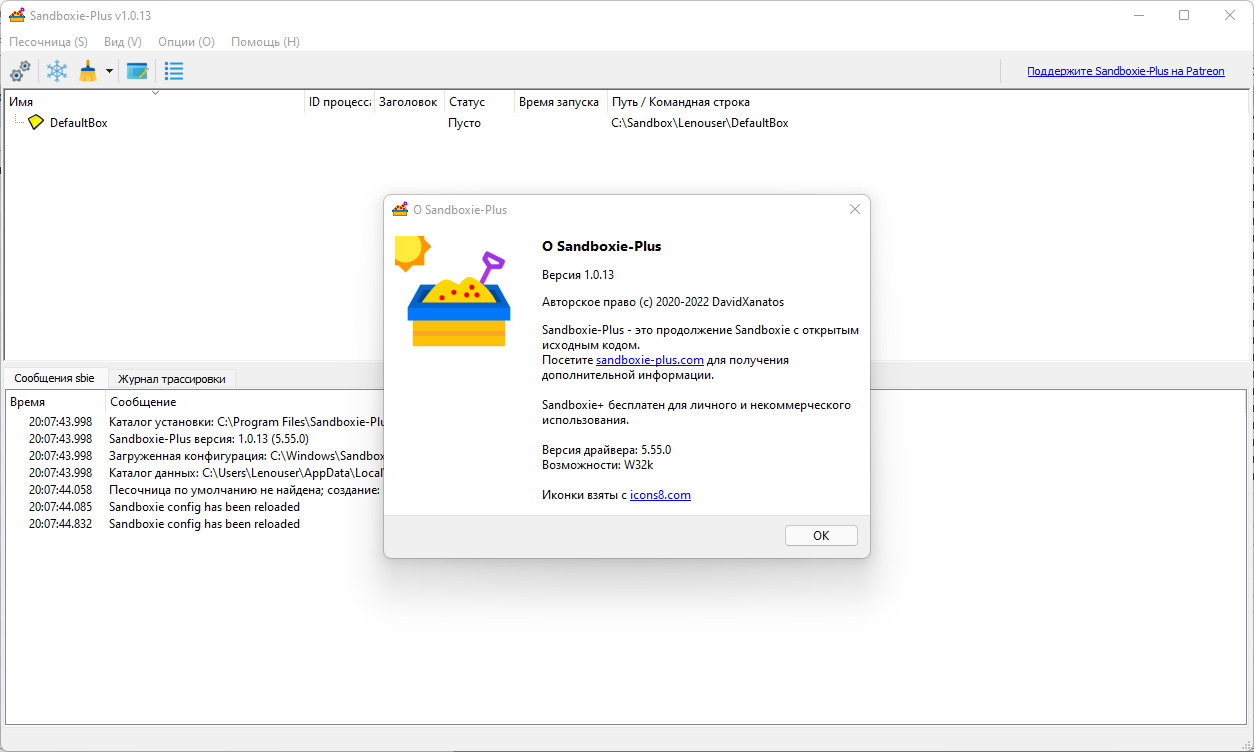Screen dimensions: 1254x752
Task: Open the Помощь (H) menu
Action: point(265,42)
